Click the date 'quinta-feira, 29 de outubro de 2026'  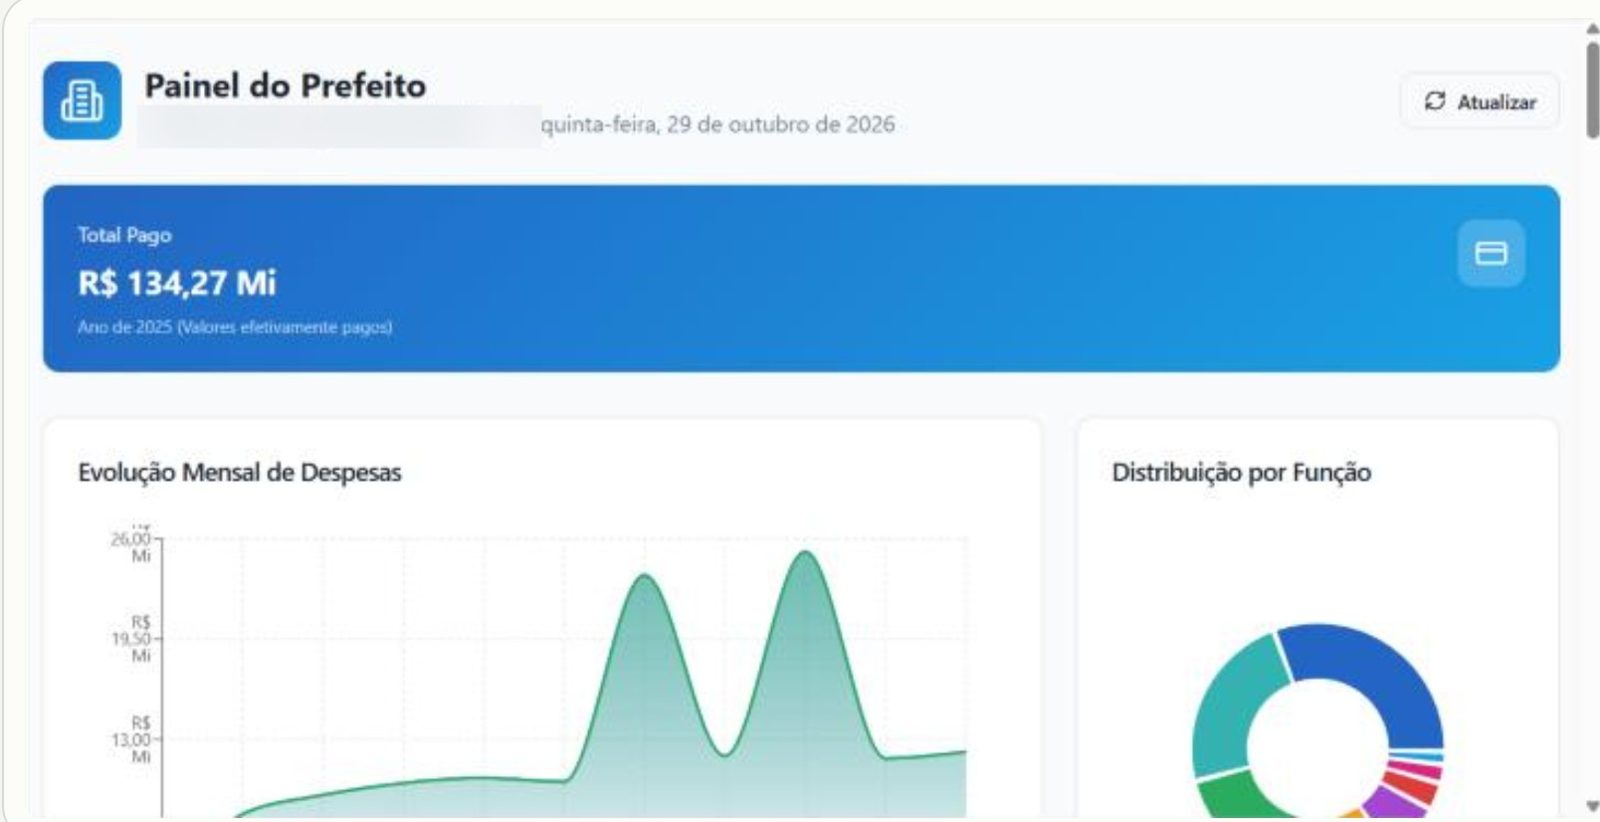coord(718,125)
